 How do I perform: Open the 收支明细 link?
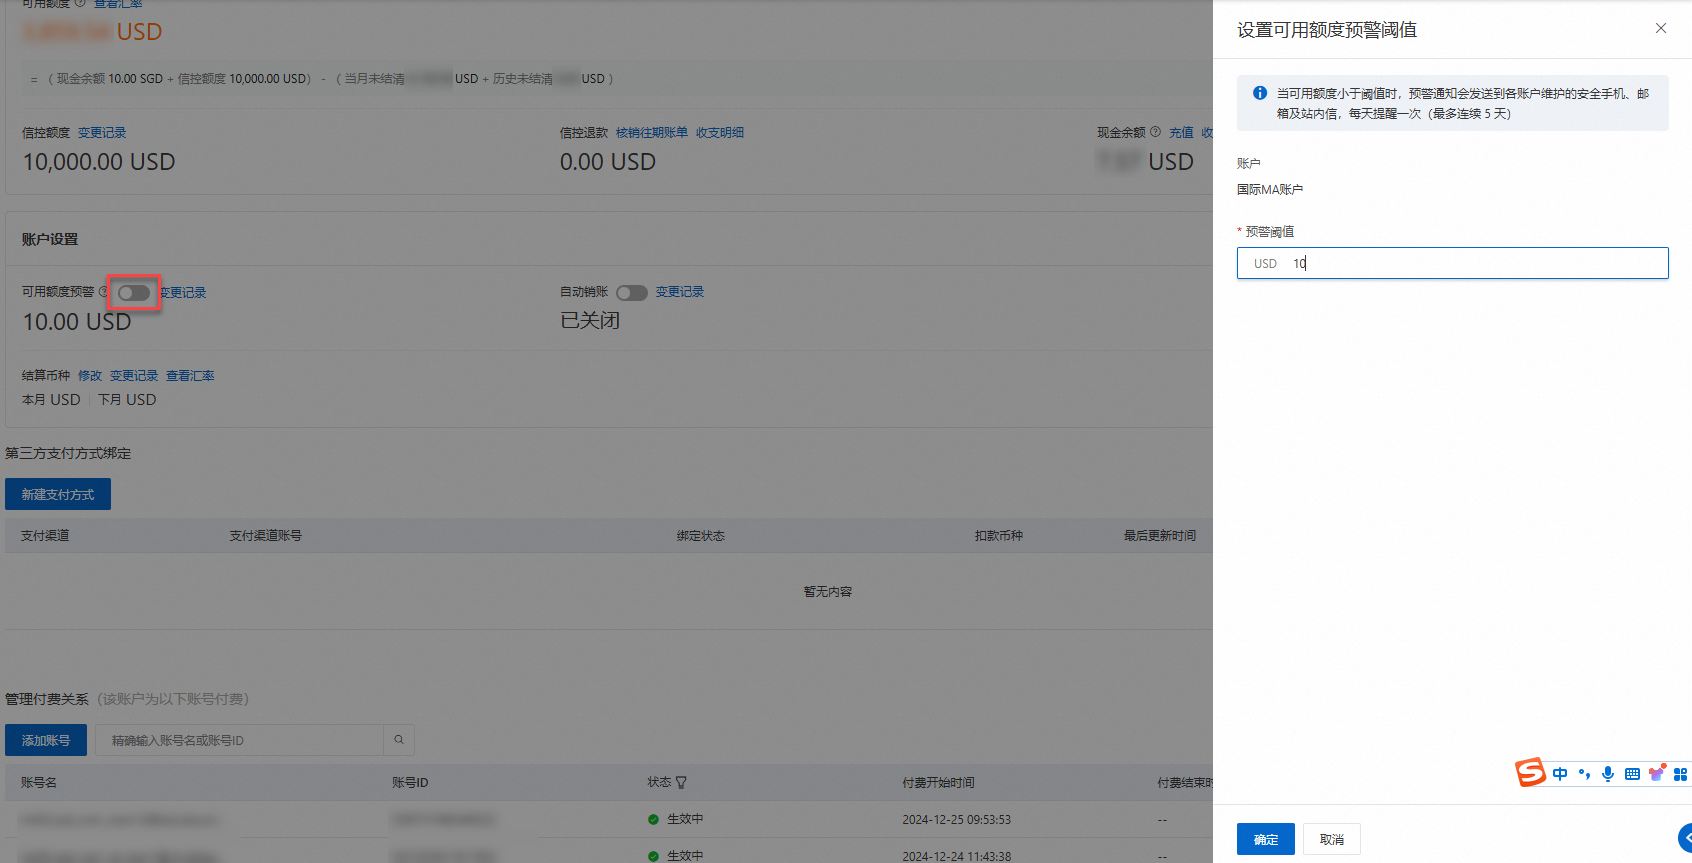pyautogui.click(x=720, y=133)
